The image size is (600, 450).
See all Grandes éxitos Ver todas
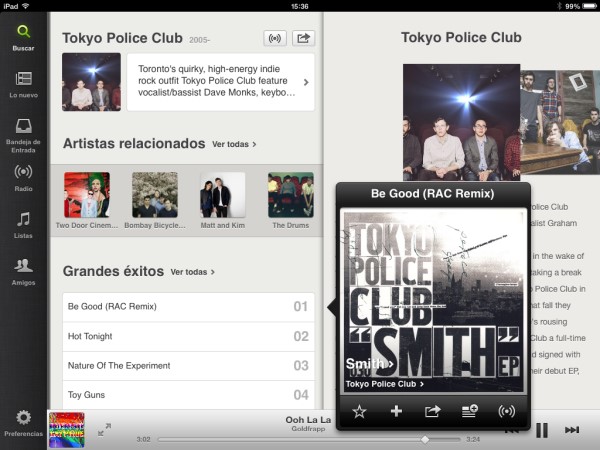(192, 272)
